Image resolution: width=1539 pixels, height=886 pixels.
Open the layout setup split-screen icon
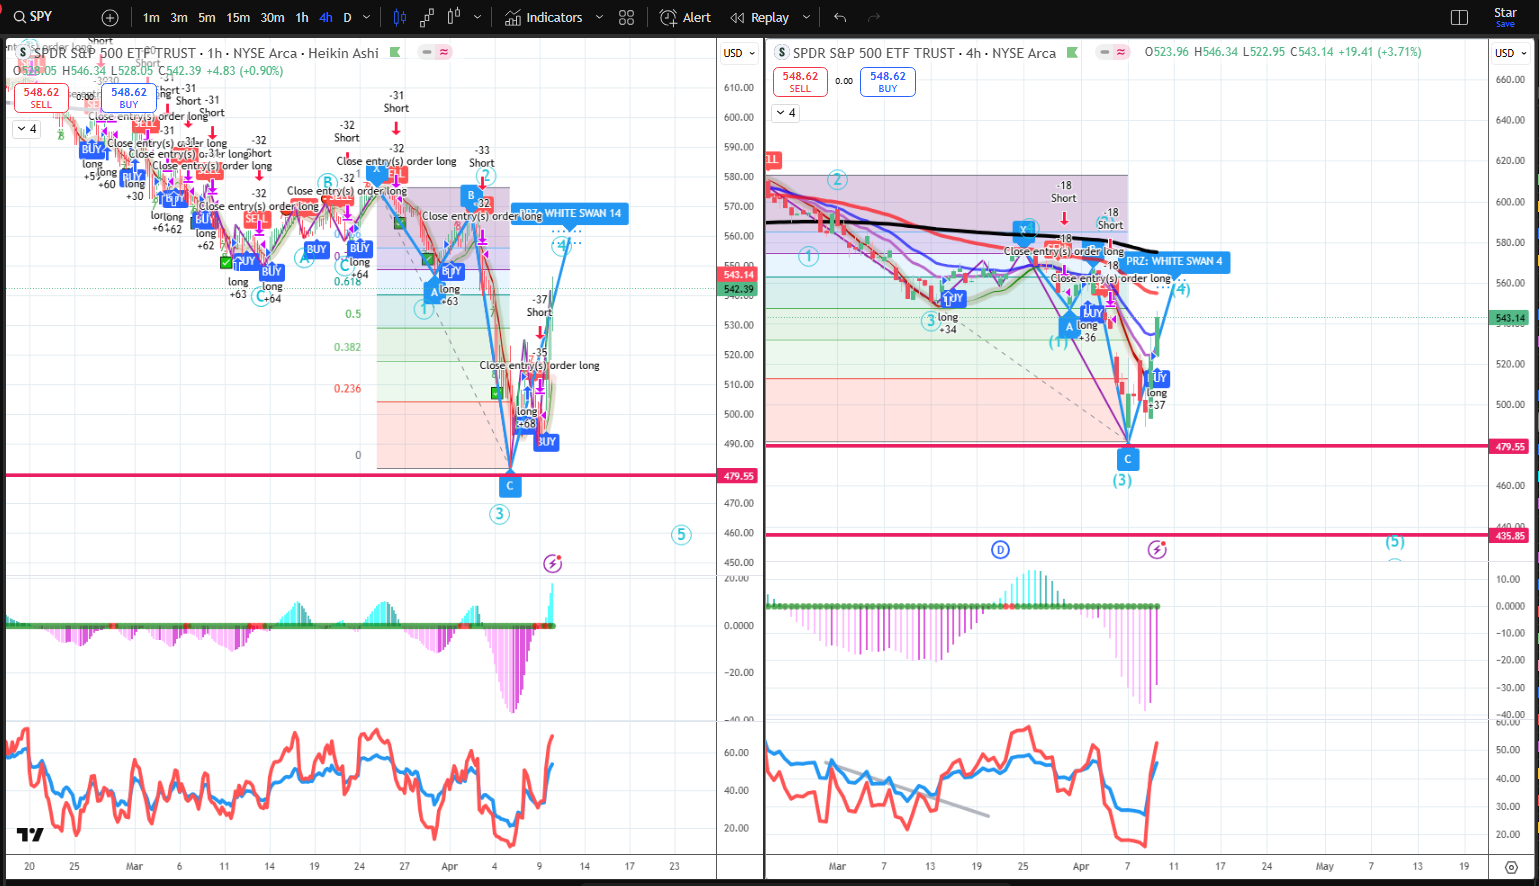[x=1459, y=18]
